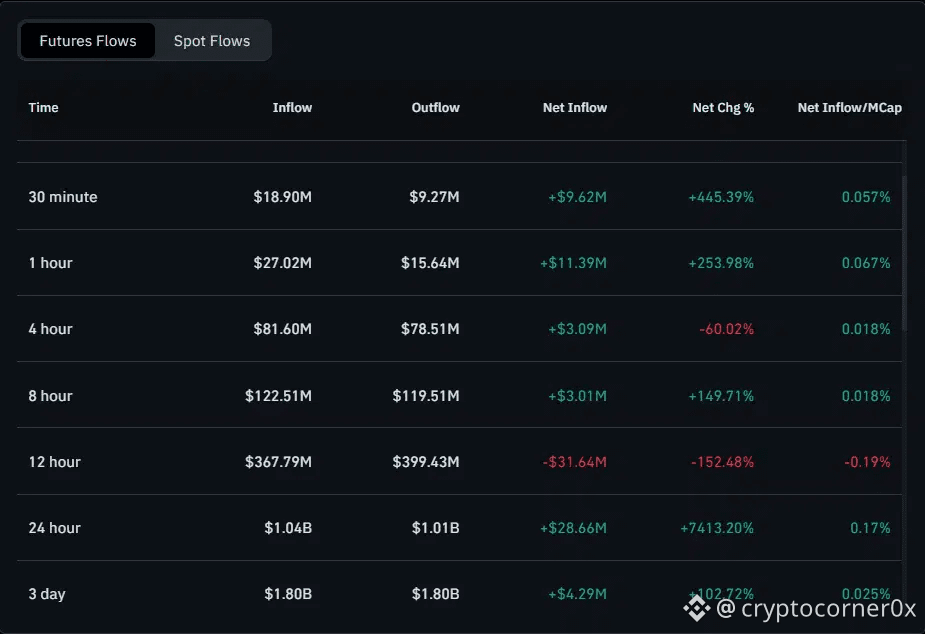The width and height of the screenshot is (925, 634).
Task: Sort by the Time column header
Action: click(44, 107)
